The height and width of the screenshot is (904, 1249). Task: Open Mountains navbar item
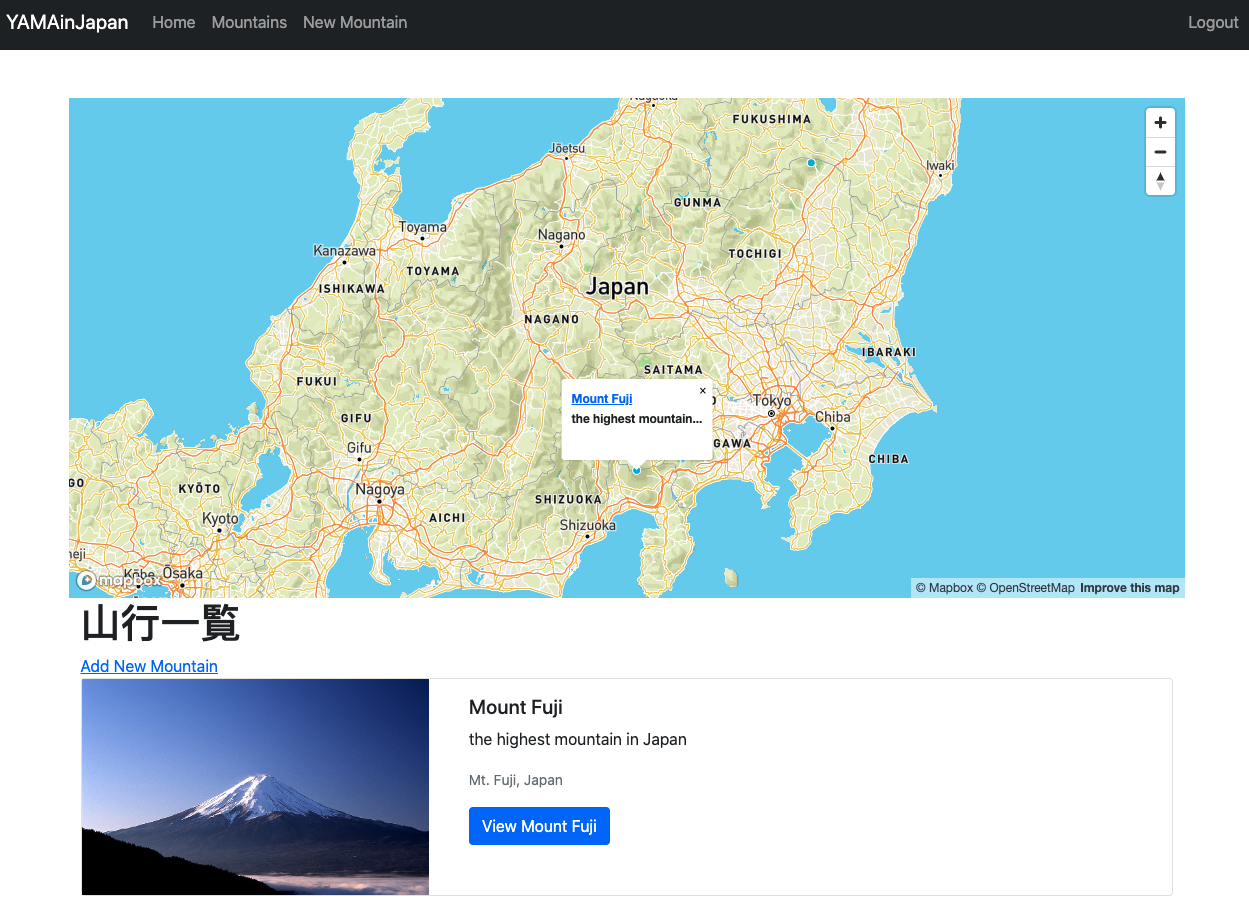[x=249, y=22]
